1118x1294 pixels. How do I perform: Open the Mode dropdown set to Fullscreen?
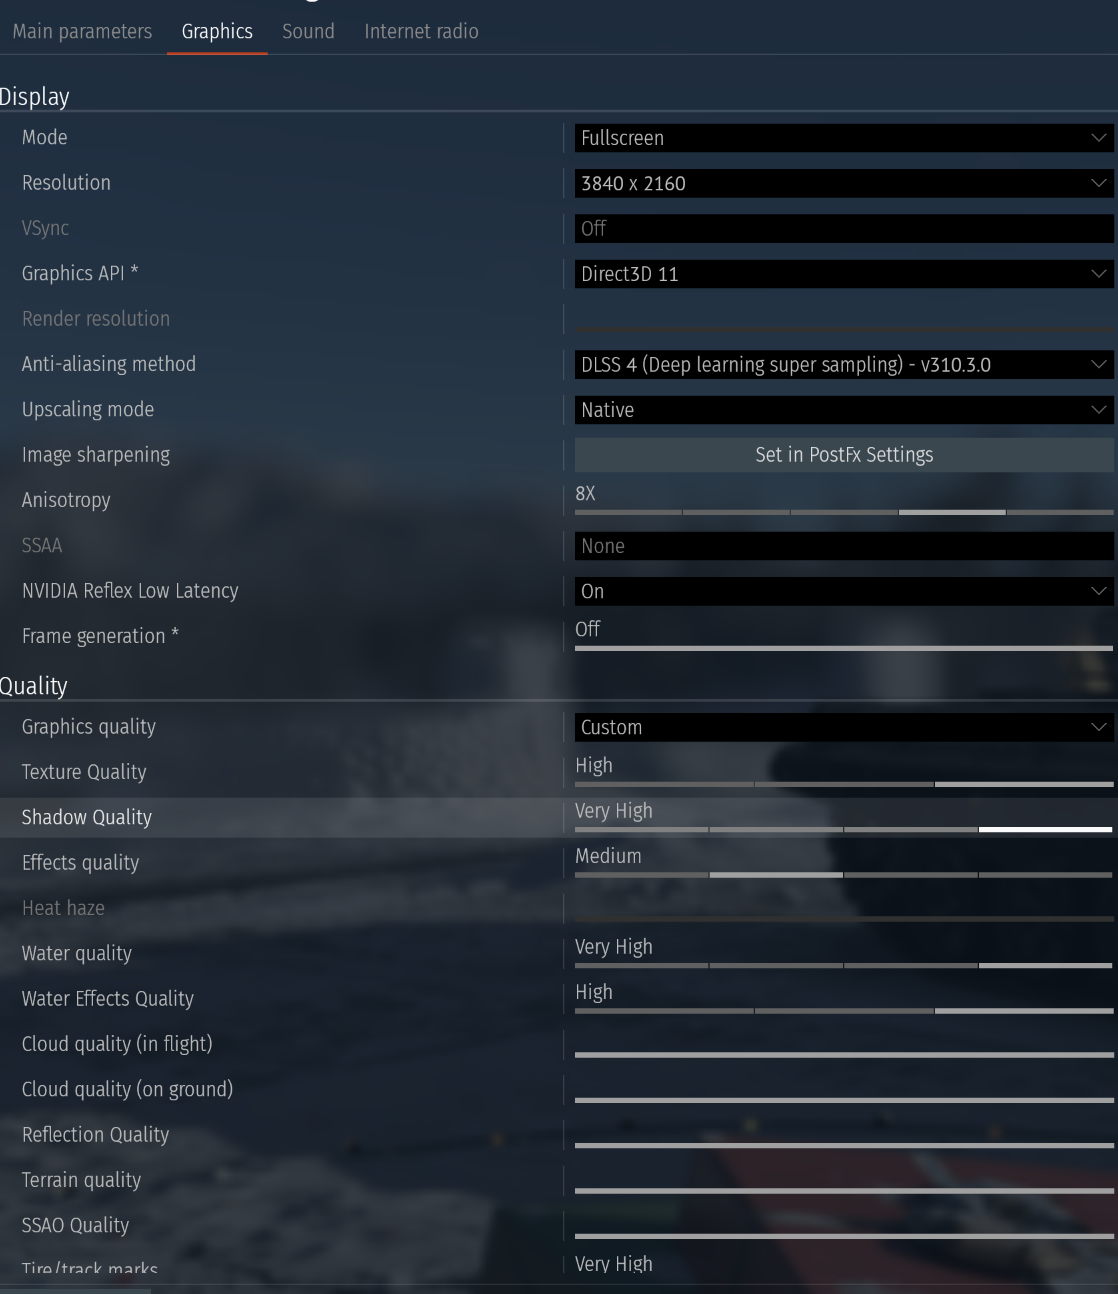coord(844,138)
